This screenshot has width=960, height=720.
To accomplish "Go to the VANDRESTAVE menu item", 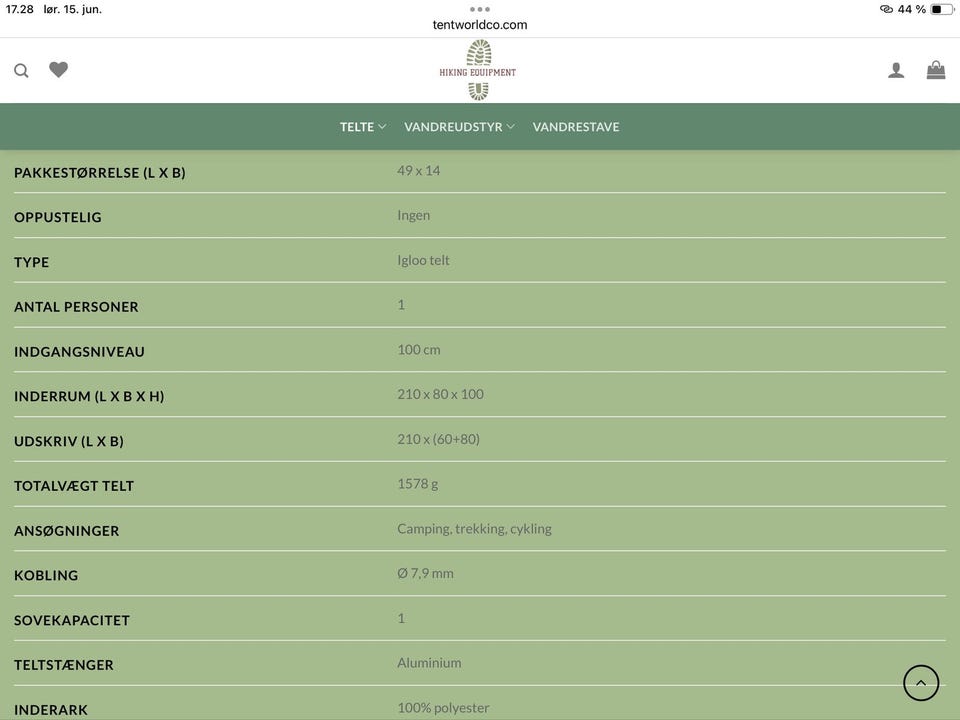I will 576,127.
